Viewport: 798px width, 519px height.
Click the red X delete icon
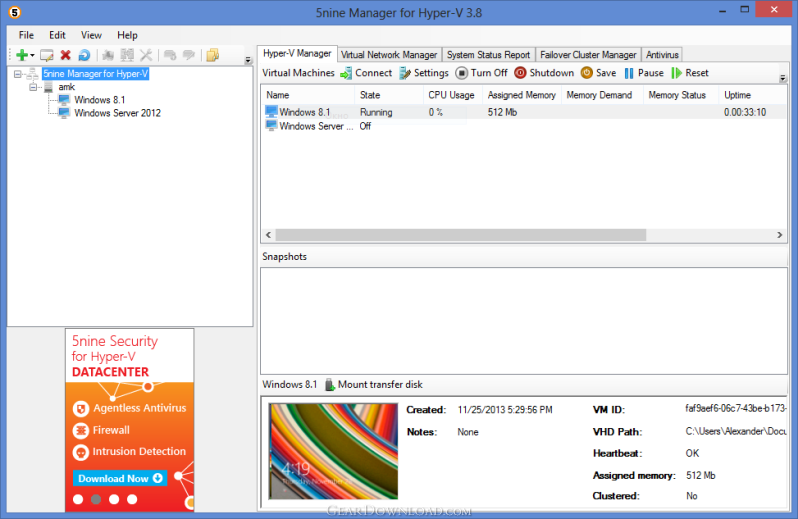pos(65,55)
